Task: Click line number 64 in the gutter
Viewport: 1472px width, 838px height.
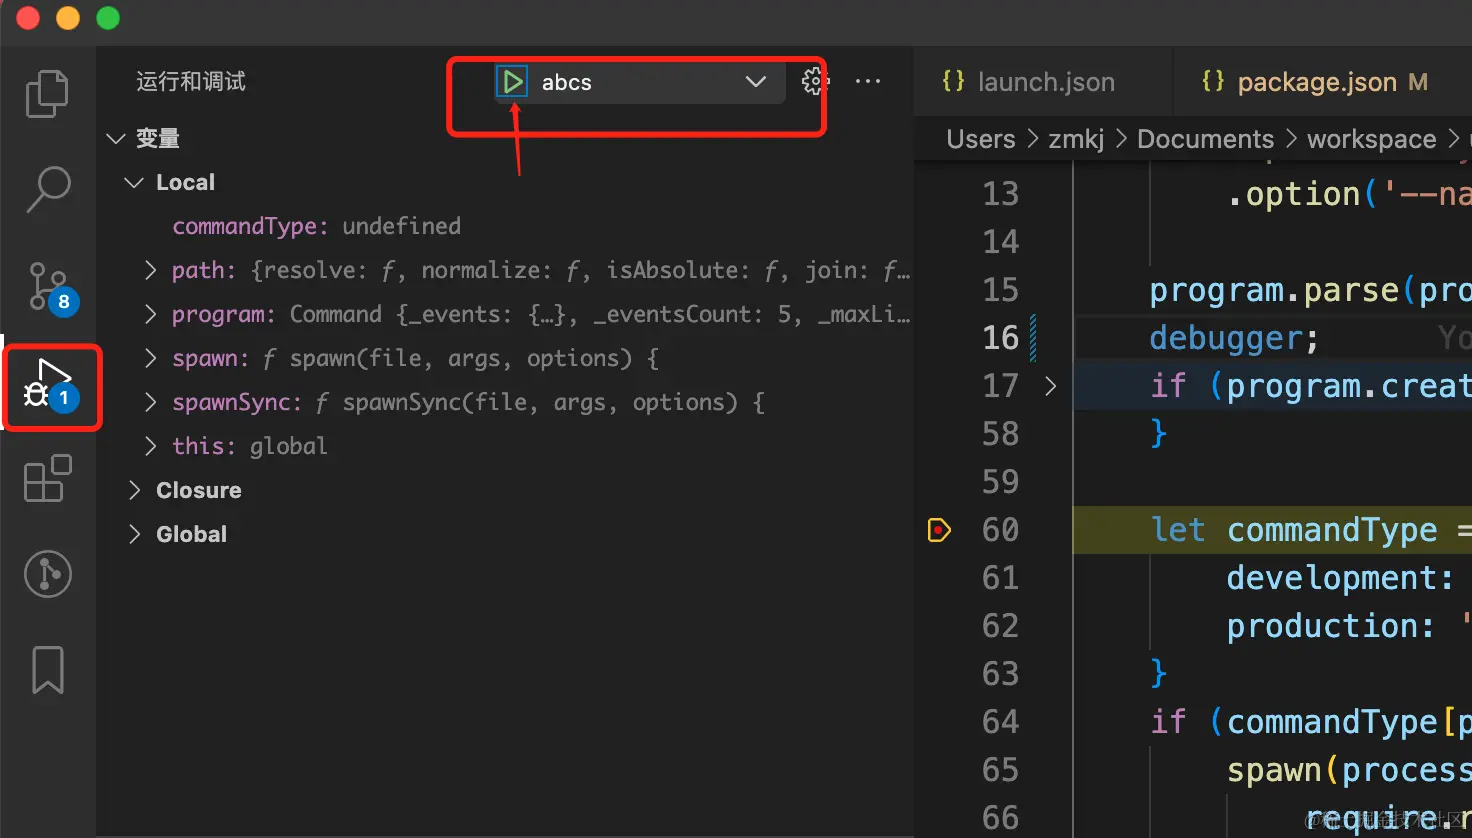Action: [1000, 722]
